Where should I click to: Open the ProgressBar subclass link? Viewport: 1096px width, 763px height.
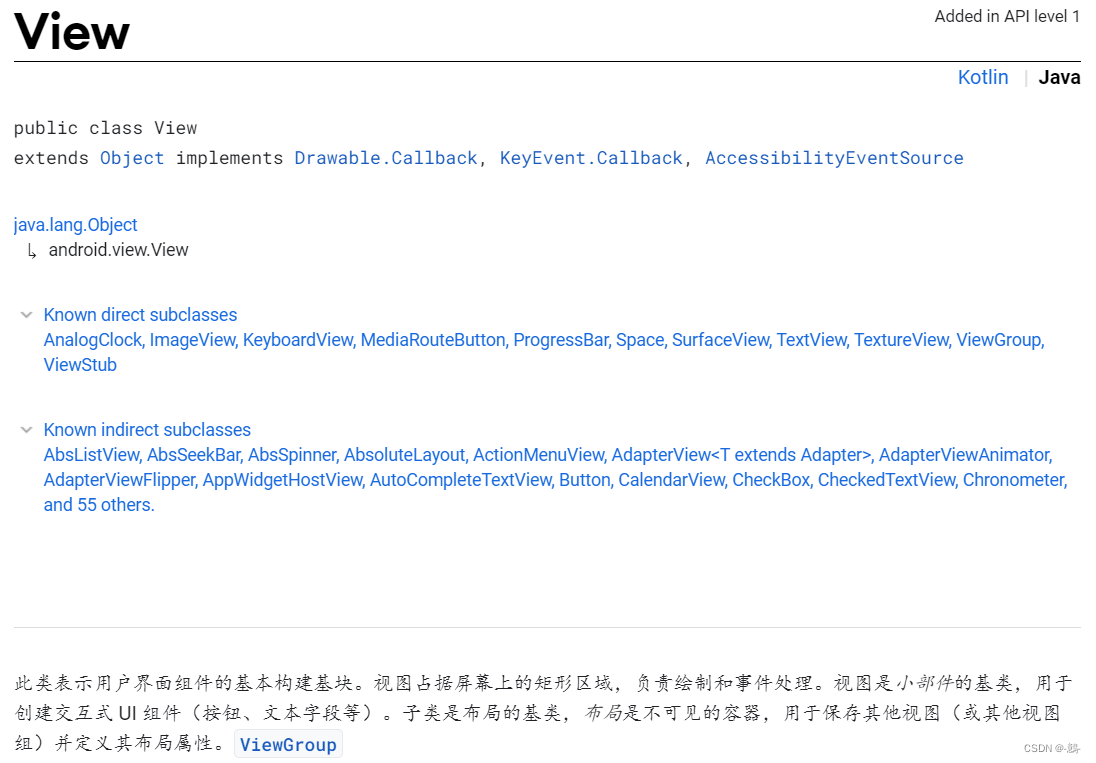[x=559, y=340]
